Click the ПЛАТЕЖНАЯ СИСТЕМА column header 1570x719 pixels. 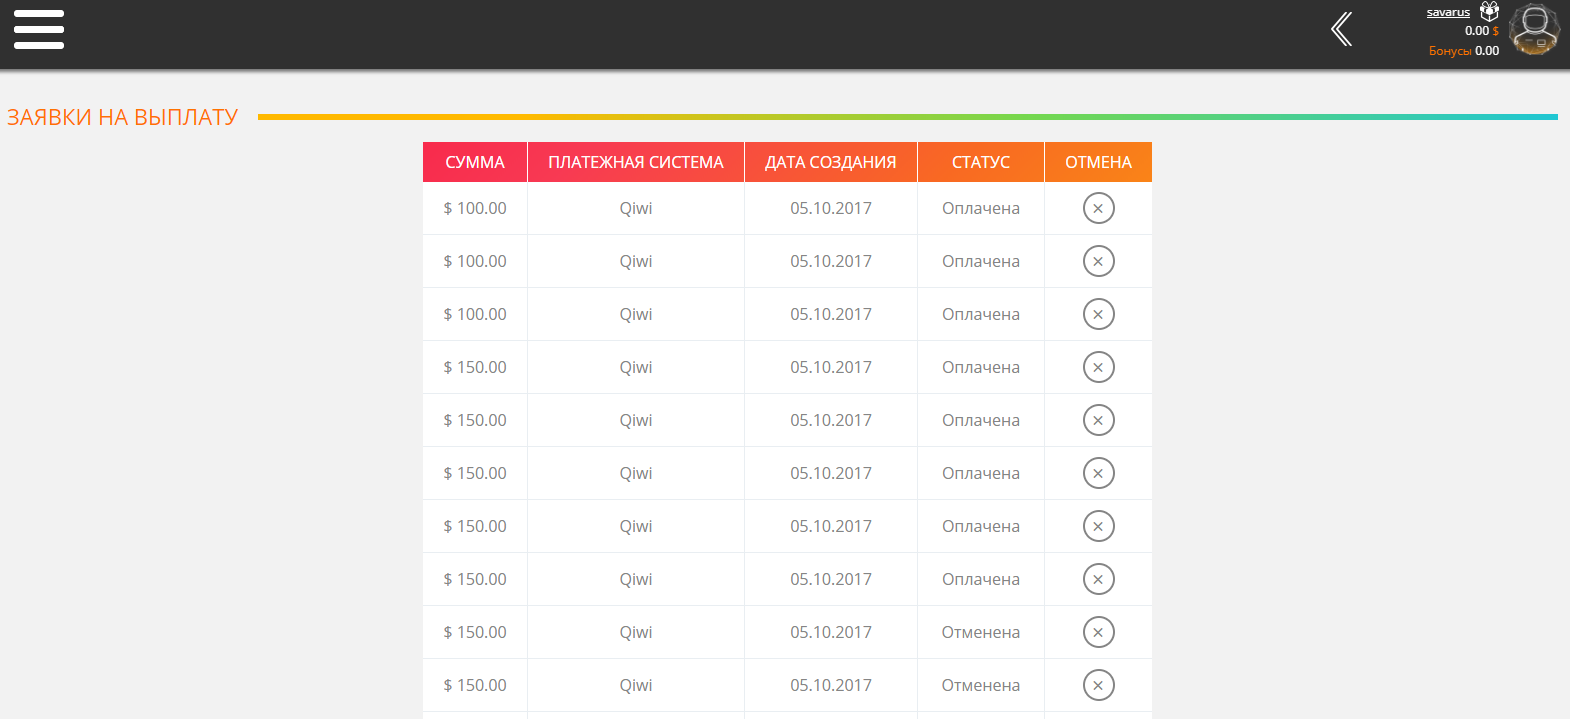coord(636,162)
